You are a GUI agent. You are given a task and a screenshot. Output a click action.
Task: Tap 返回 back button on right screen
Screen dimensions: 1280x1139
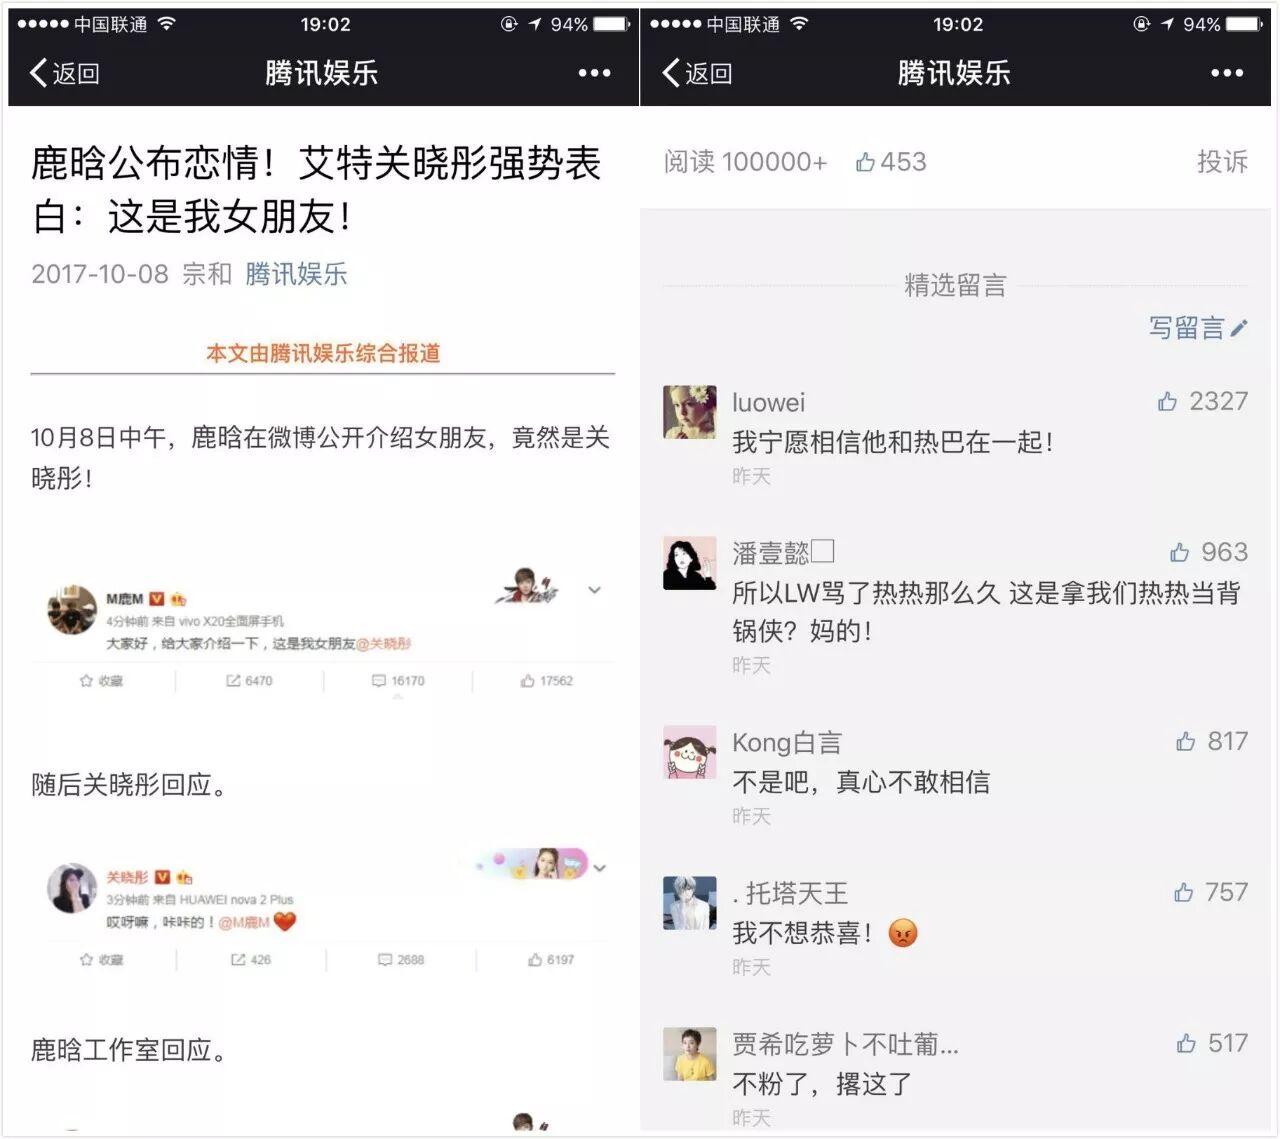click(698, 73)
